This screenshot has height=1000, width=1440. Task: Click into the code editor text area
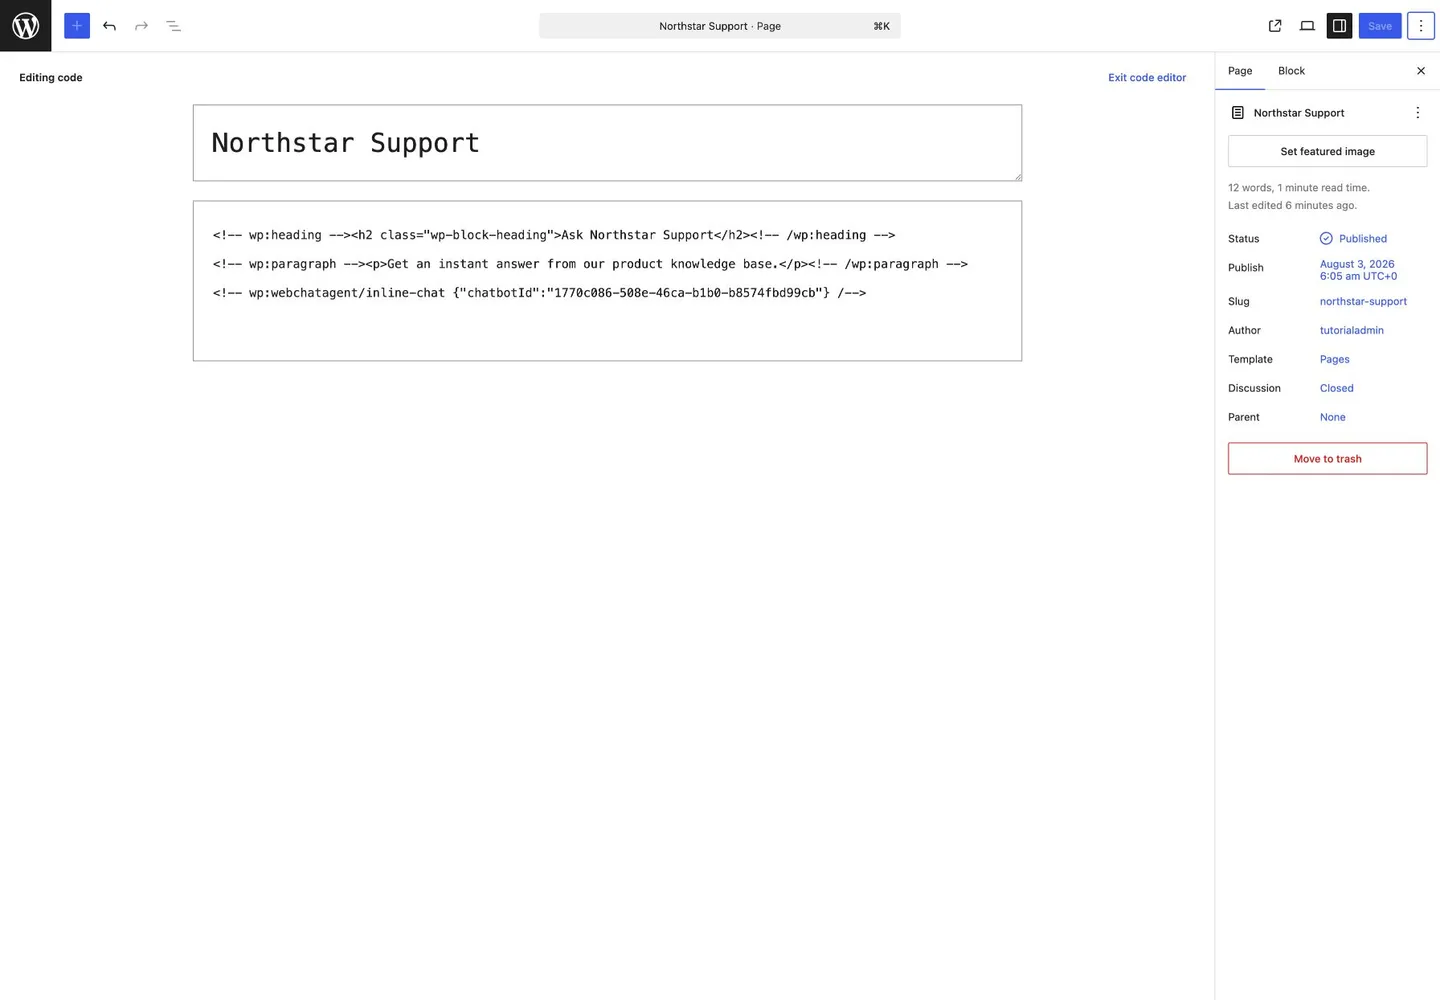pos(607,281)
